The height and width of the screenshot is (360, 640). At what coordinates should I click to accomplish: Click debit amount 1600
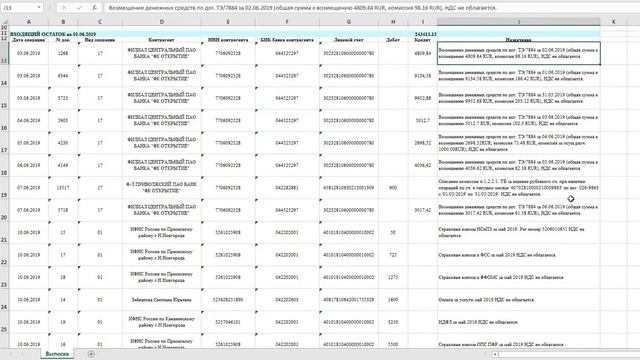click(393, 300)
